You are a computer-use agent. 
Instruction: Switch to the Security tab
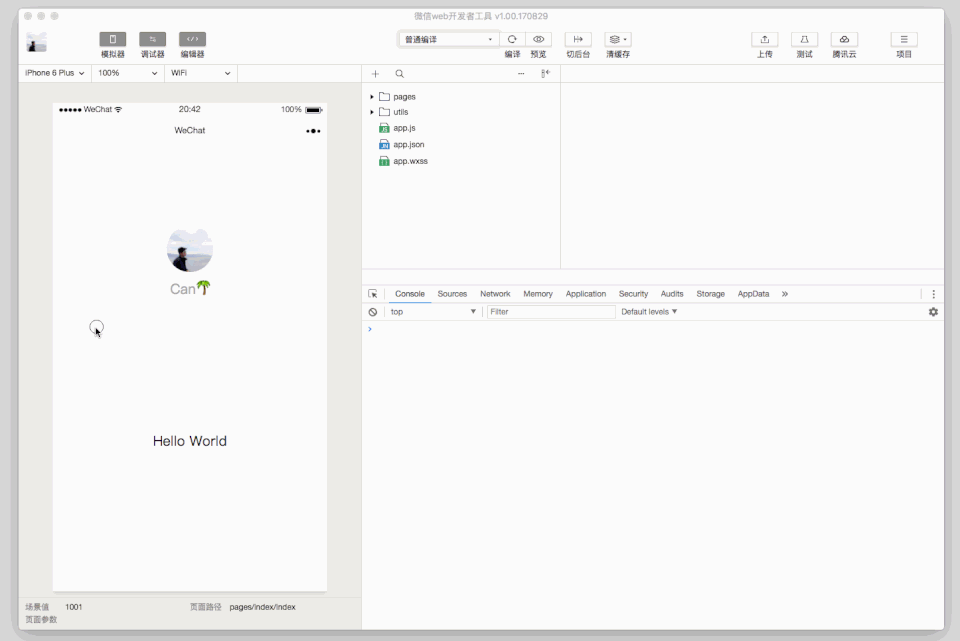633,294
